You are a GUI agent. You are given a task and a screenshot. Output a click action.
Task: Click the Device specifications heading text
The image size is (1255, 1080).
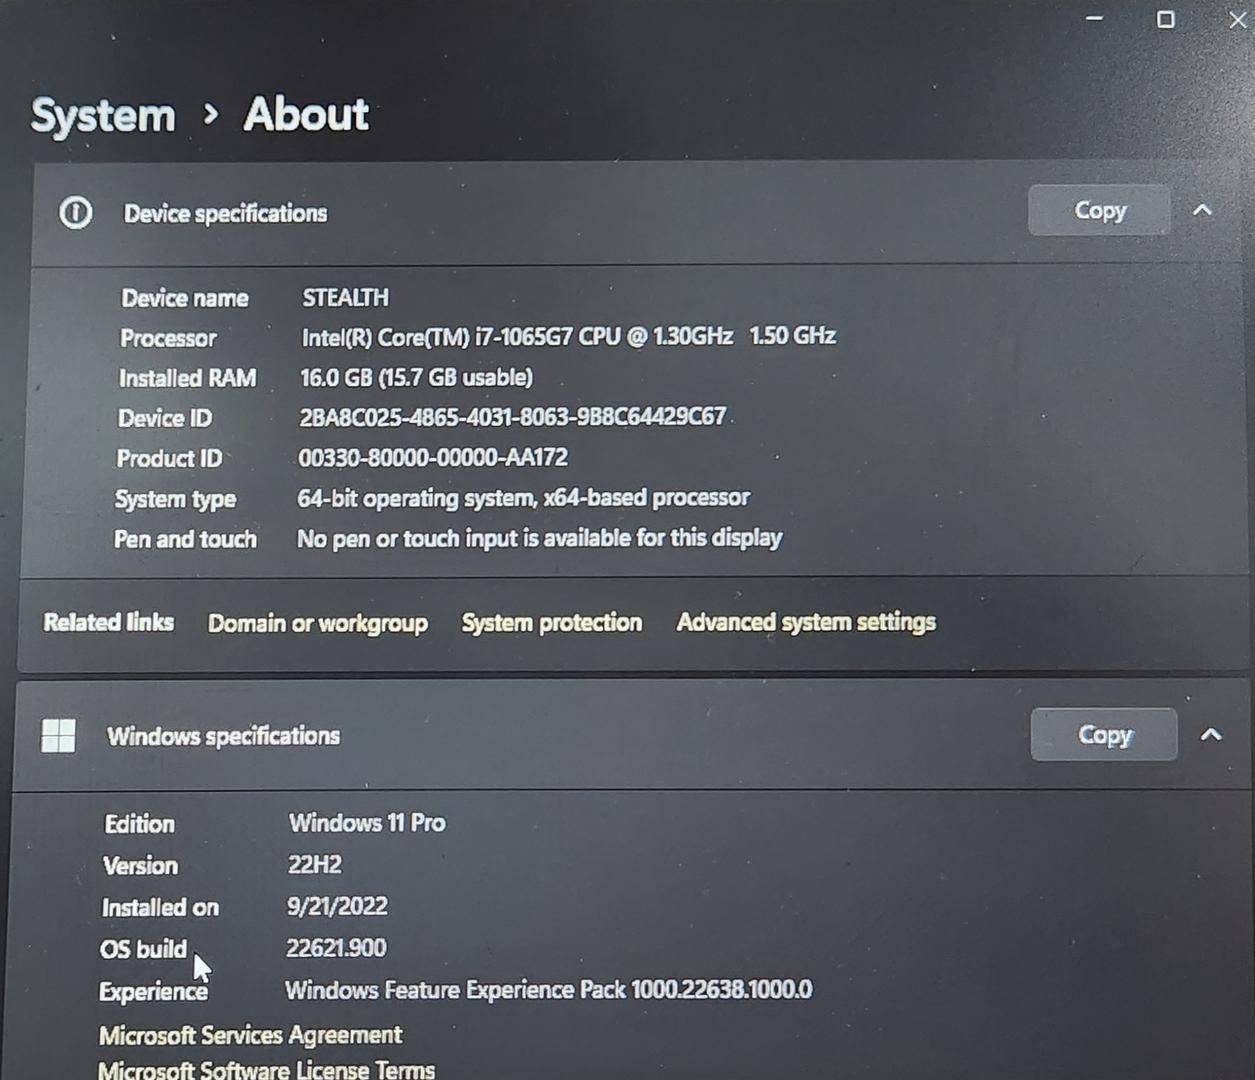click(x=225, y=213)
